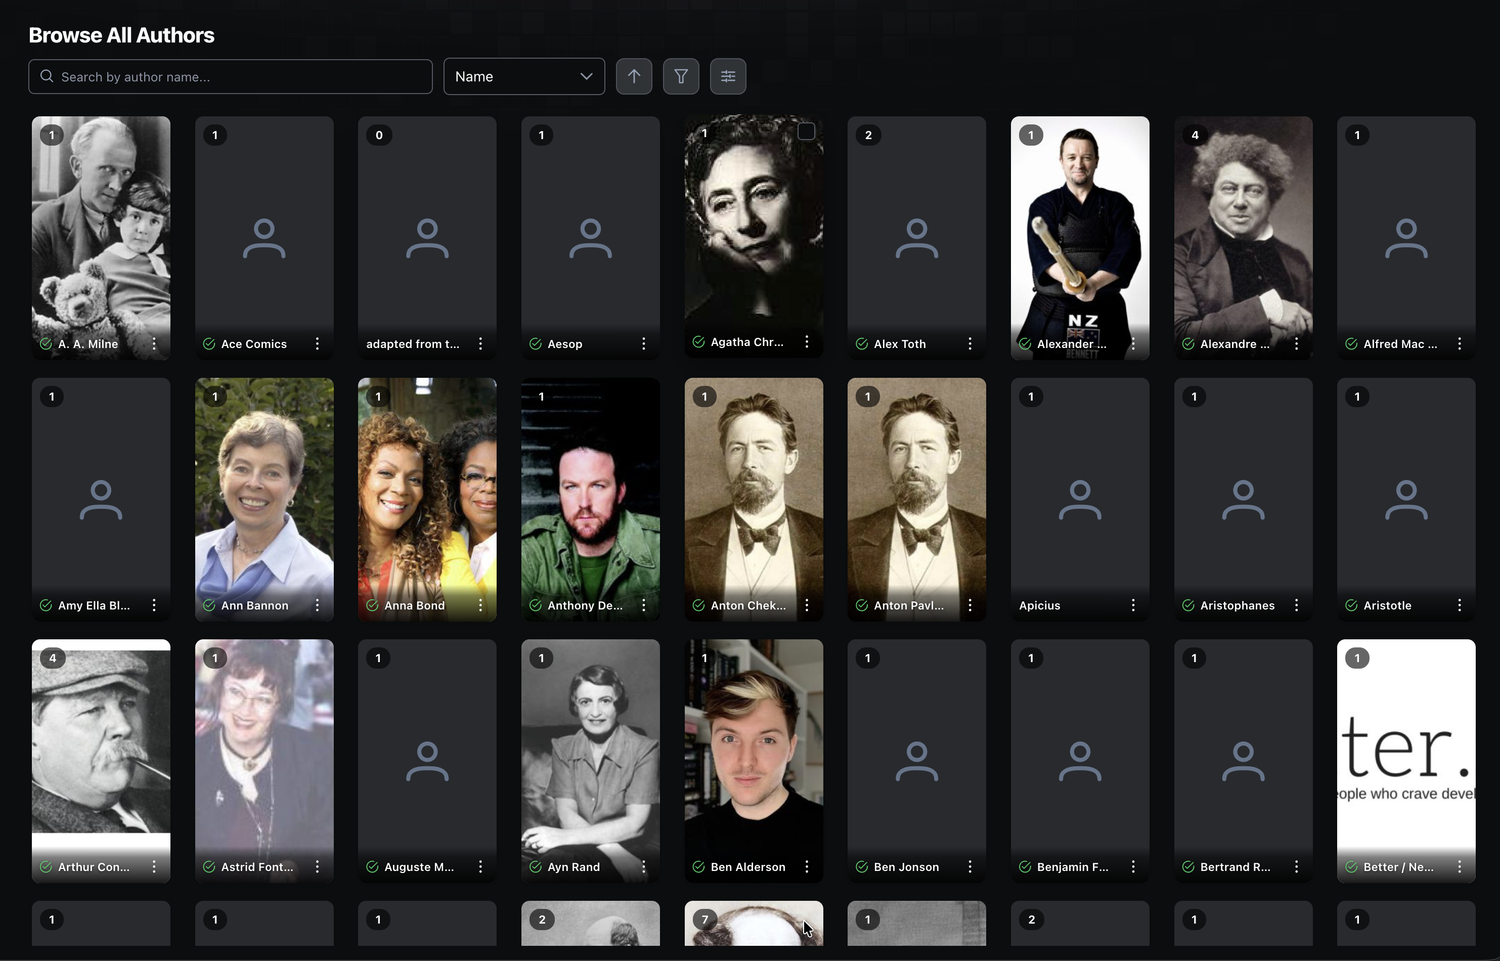This screenshot has height=961, width=1500.
Task: Click the author name 'Ace Comics'
Action: pos(254,344)
